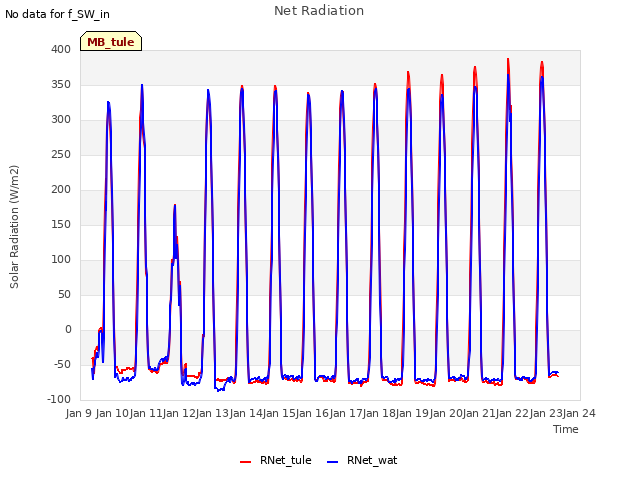The width and height of the screenshot is (640, 480).
Task: Click the 0 y-axis value
Action: pyautogui.click(x=68, y=330)
